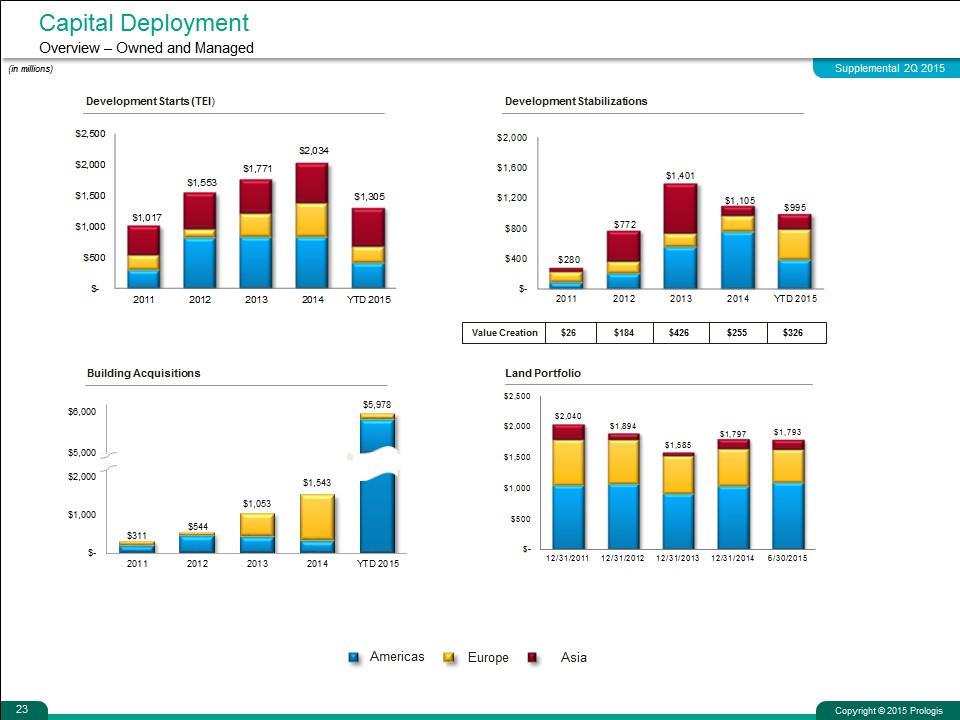Click the 2011 bar in Development Stabilizations

566,278
